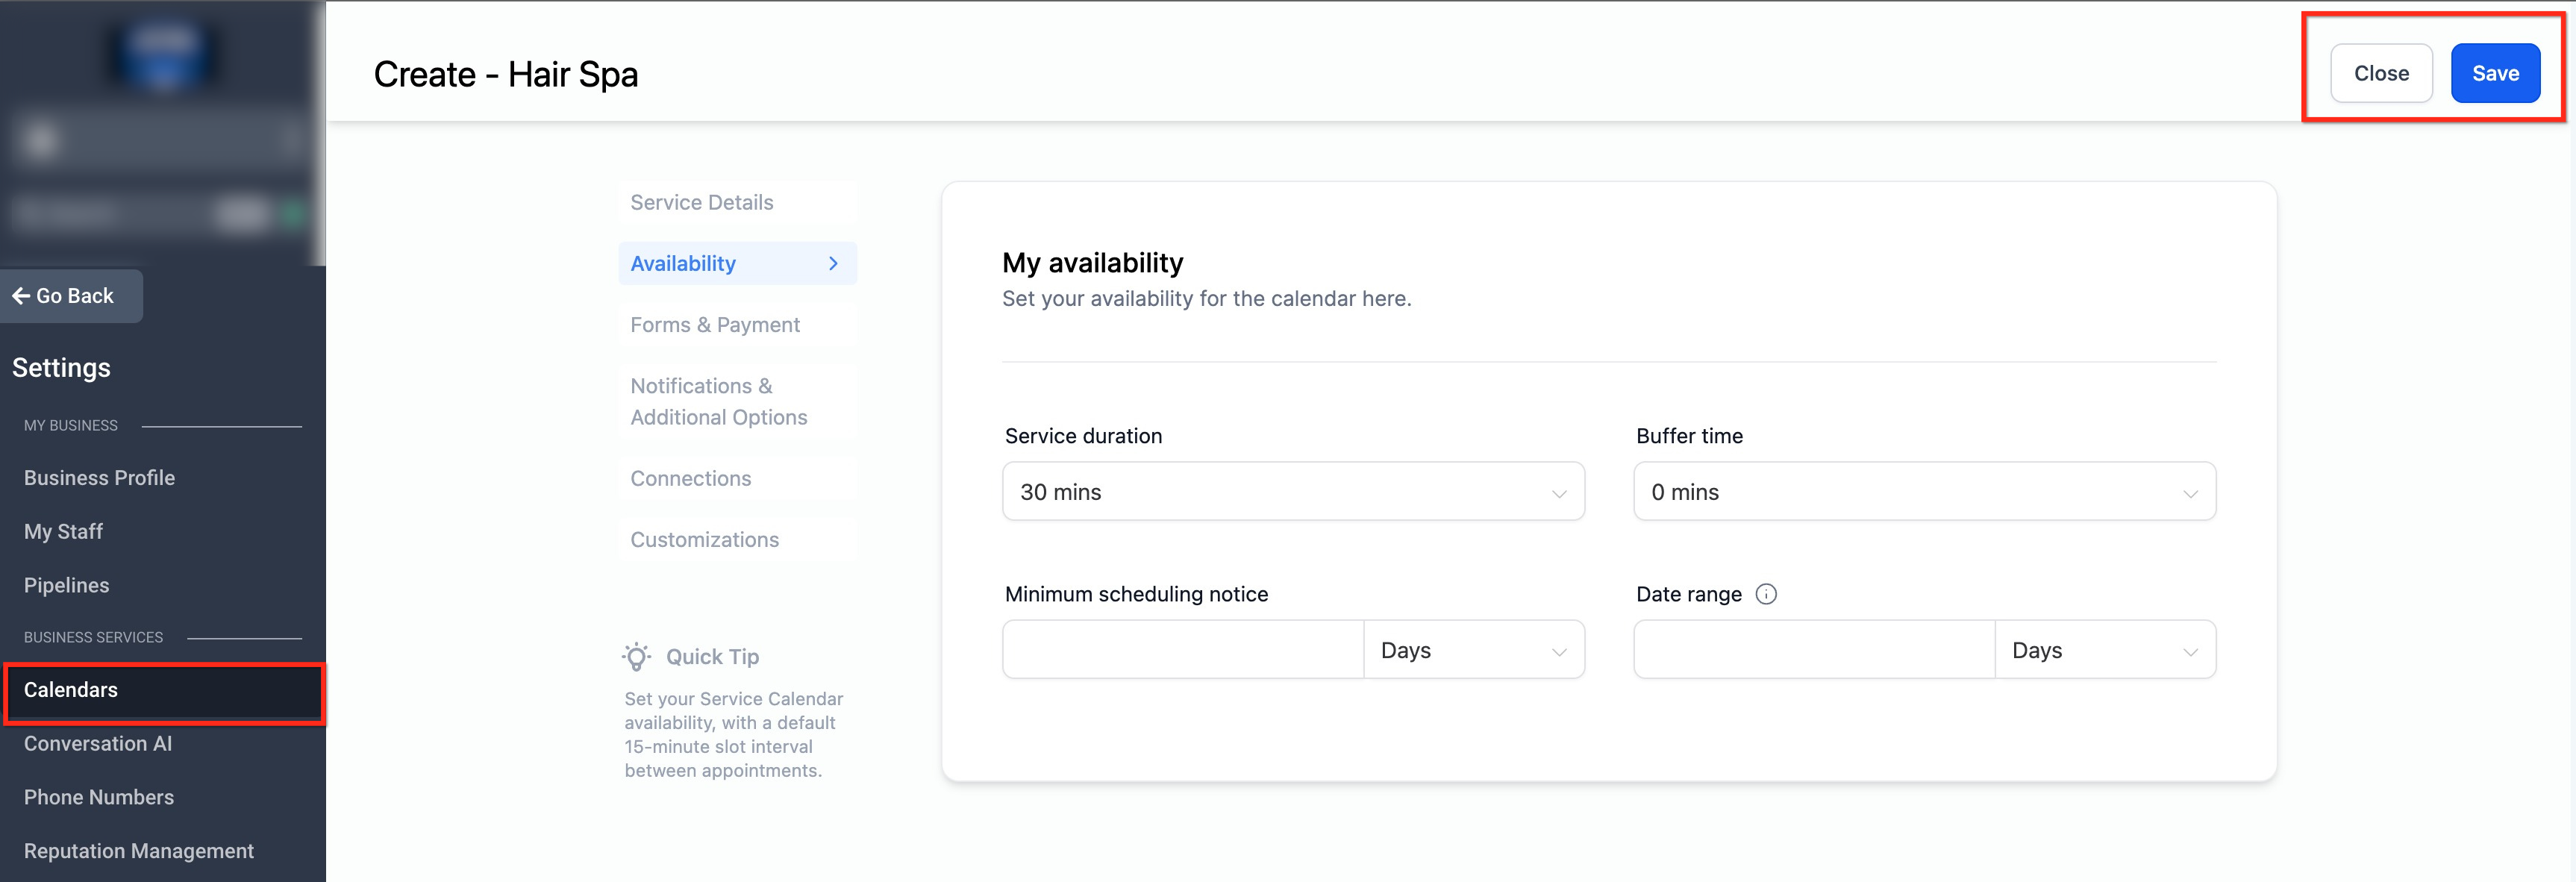Switch to Service Details tab
2576x882 pixels.
[701, 202]
